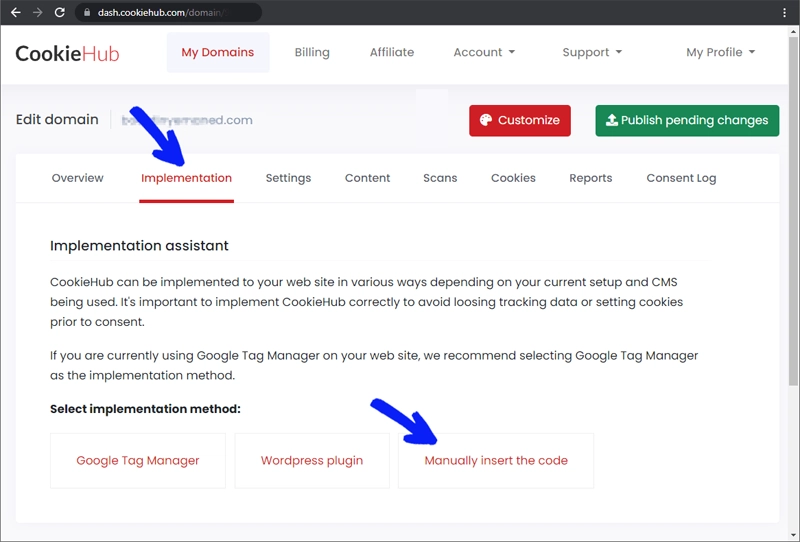Choose Manually insert the code method

[496, 461]
